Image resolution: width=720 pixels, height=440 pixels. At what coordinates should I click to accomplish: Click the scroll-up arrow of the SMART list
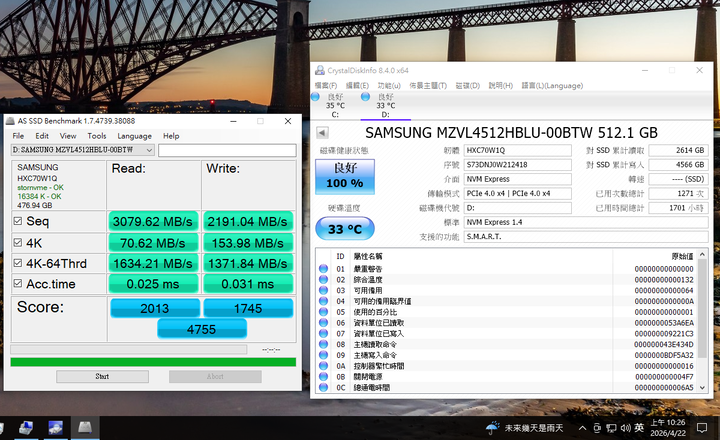[x=702, y=254]
